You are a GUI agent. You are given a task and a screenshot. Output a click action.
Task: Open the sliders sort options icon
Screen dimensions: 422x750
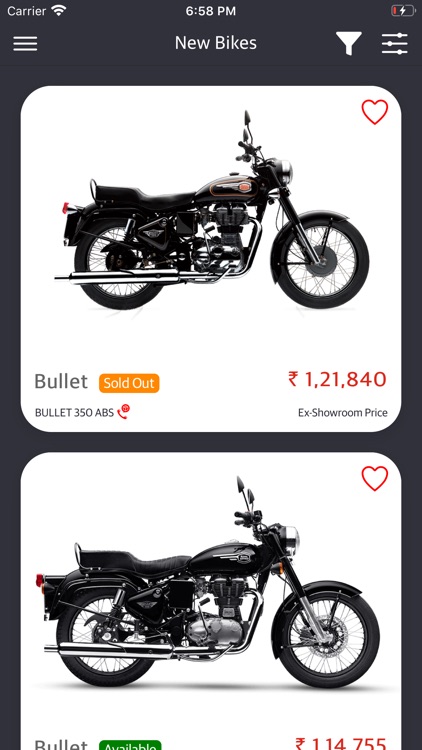click(395, 44)
